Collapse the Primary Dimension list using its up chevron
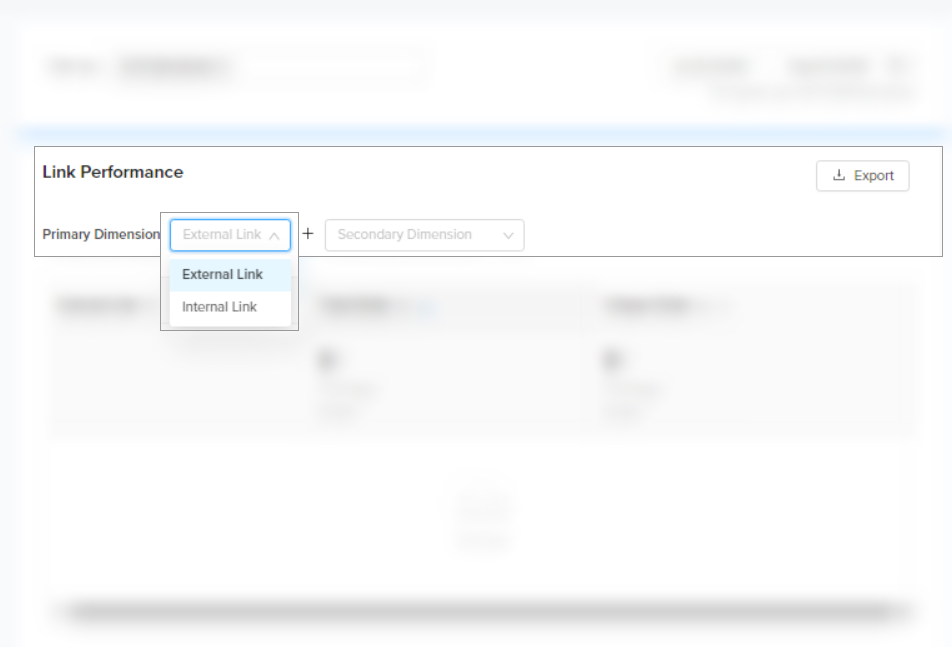 tap(274, 236)
